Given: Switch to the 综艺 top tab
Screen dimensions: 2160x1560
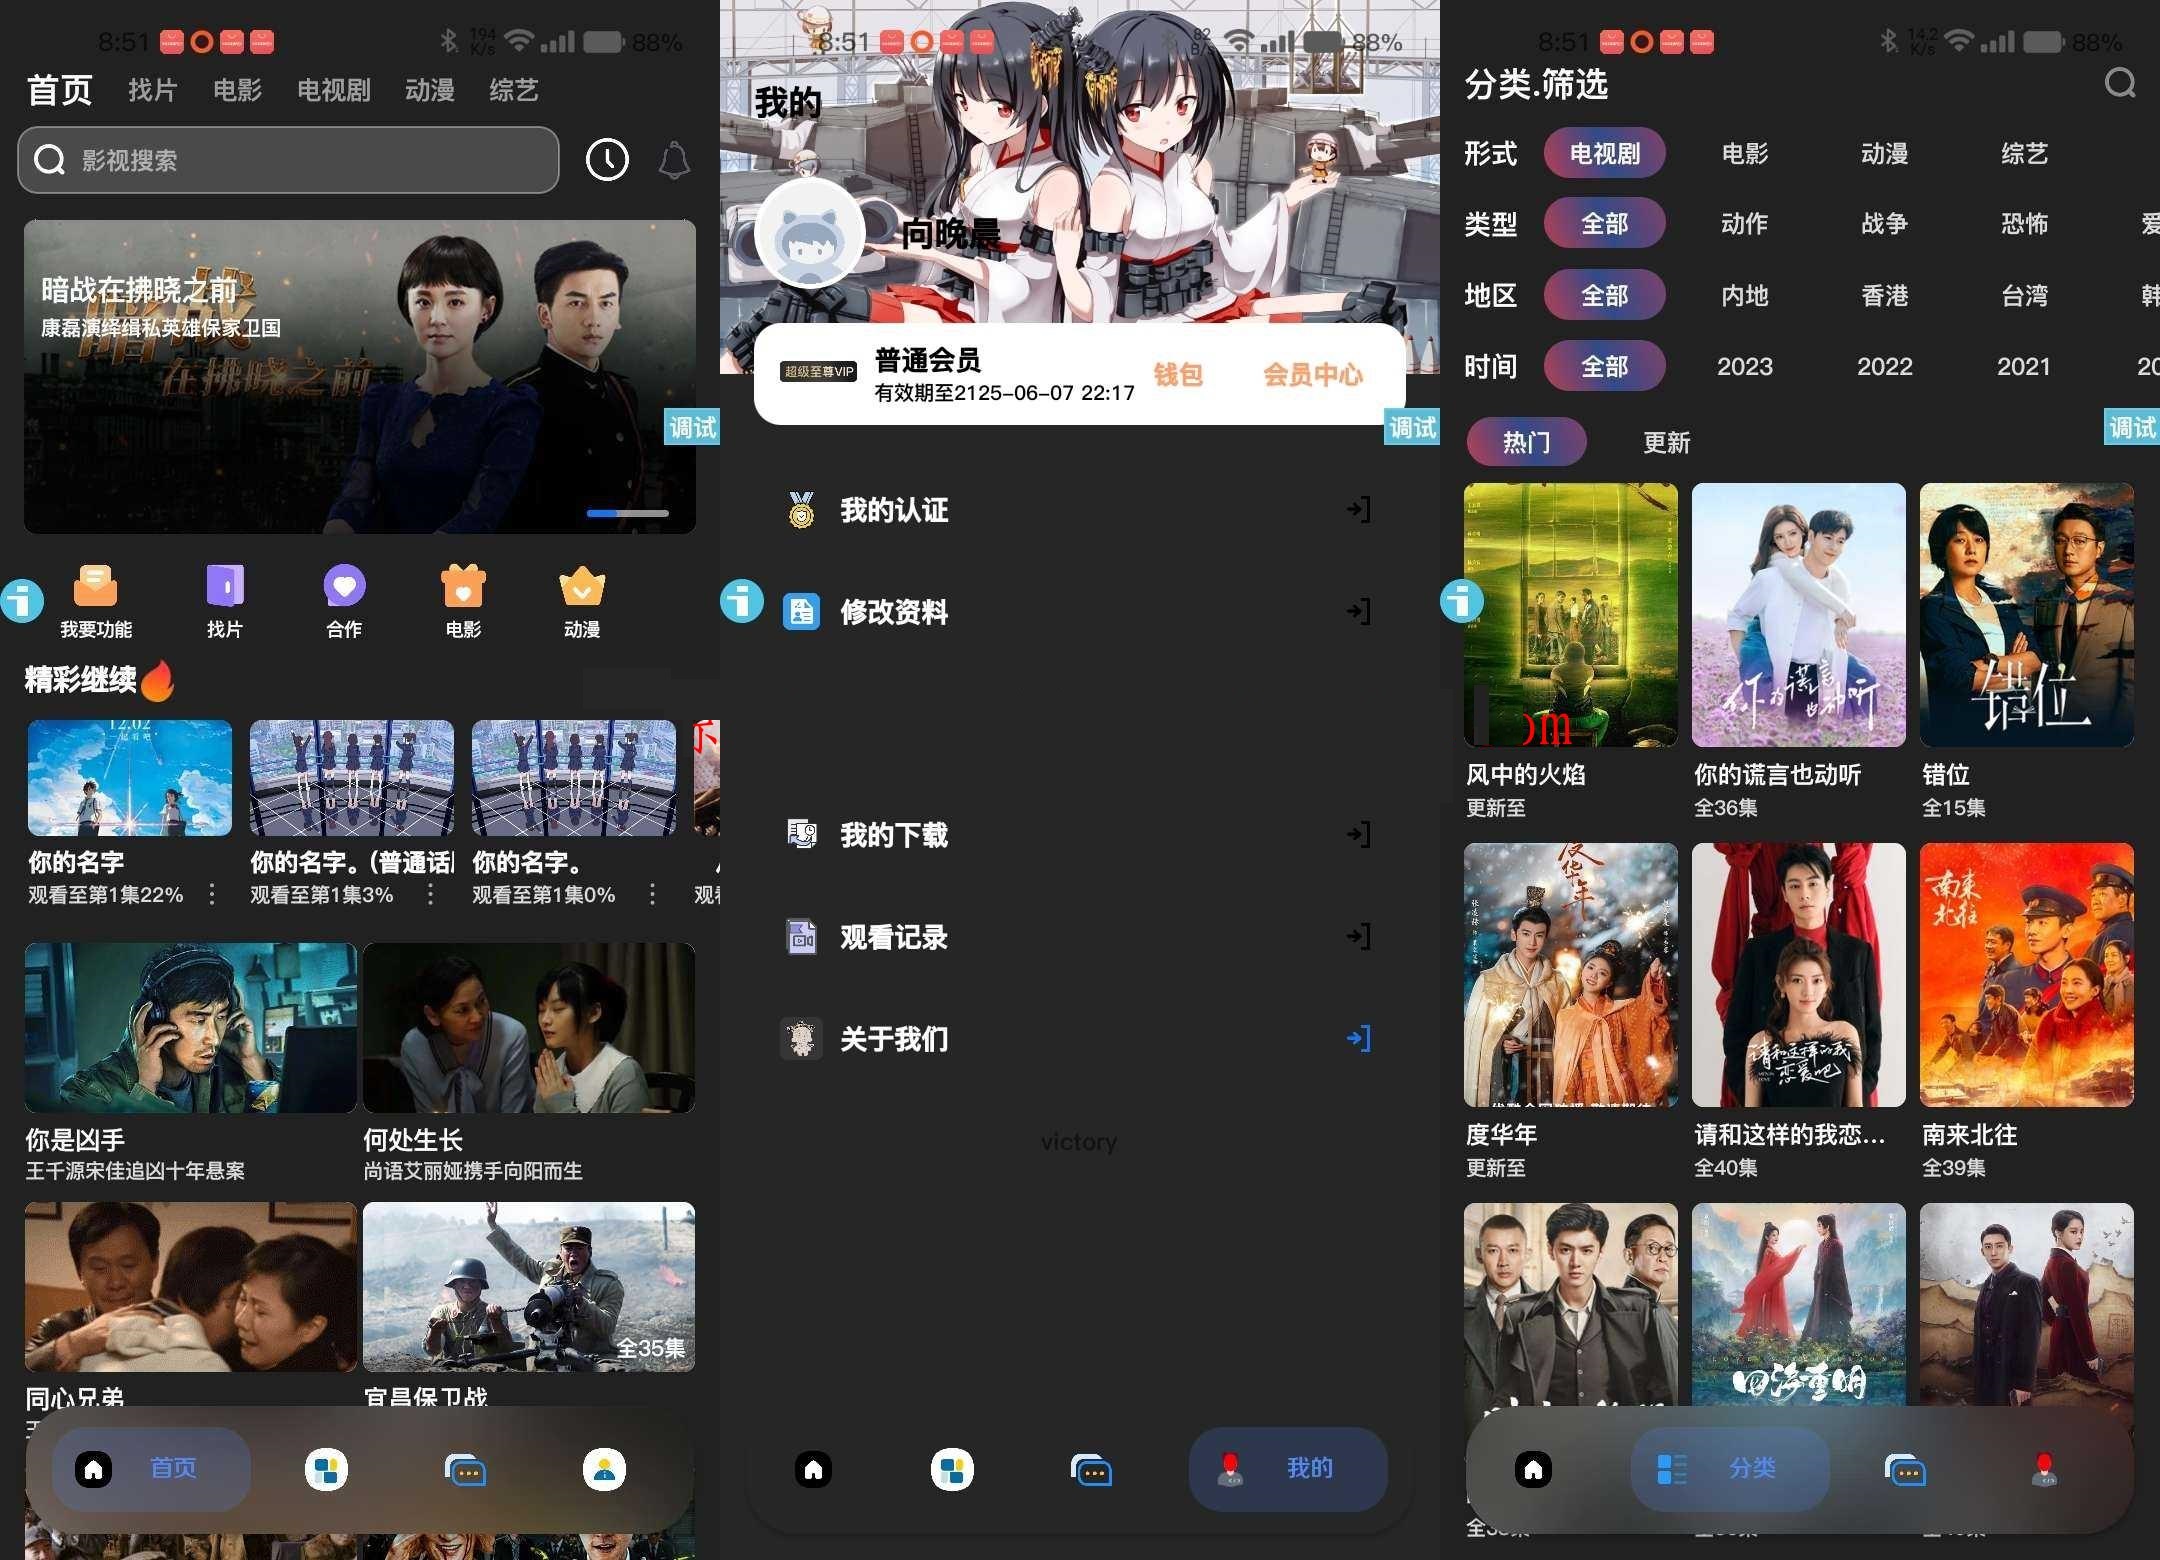Looking at the screenshot, I should click(x=513, y=89).
